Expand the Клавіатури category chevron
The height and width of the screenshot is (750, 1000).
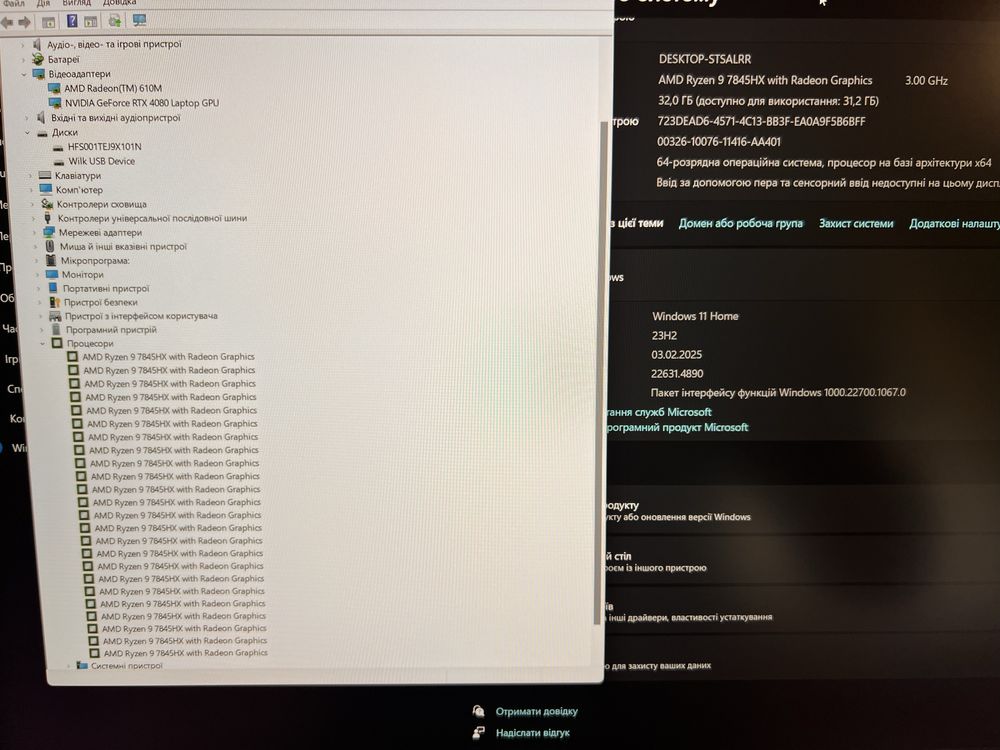(30, 175)
